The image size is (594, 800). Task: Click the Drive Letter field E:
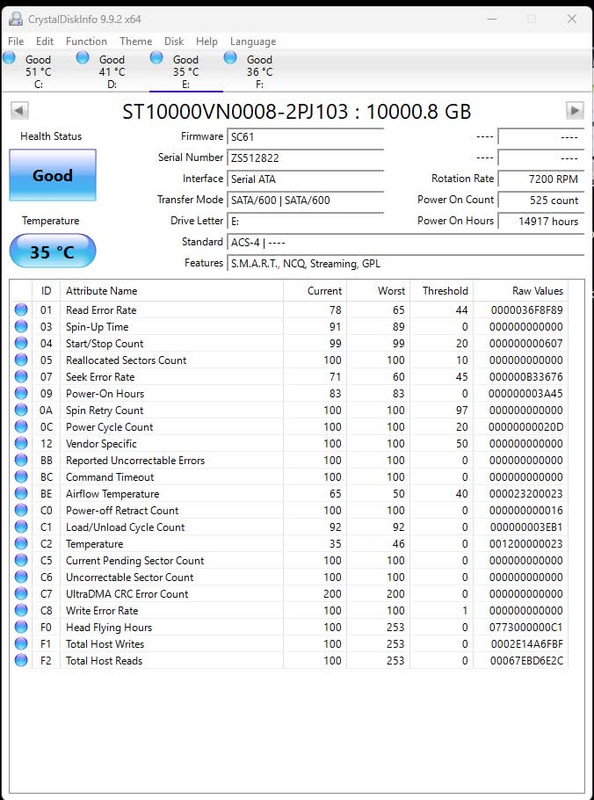pyautogui.click(x=305, y=221)
